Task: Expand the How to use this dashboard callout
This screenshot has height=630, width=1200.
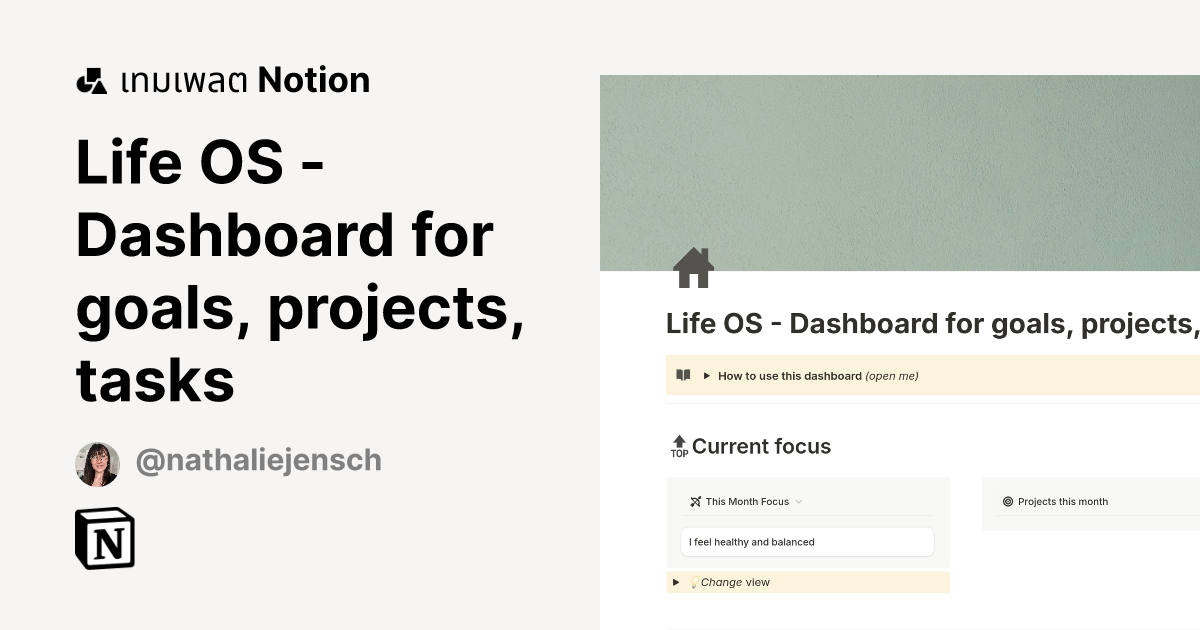Action: (707, 375)
